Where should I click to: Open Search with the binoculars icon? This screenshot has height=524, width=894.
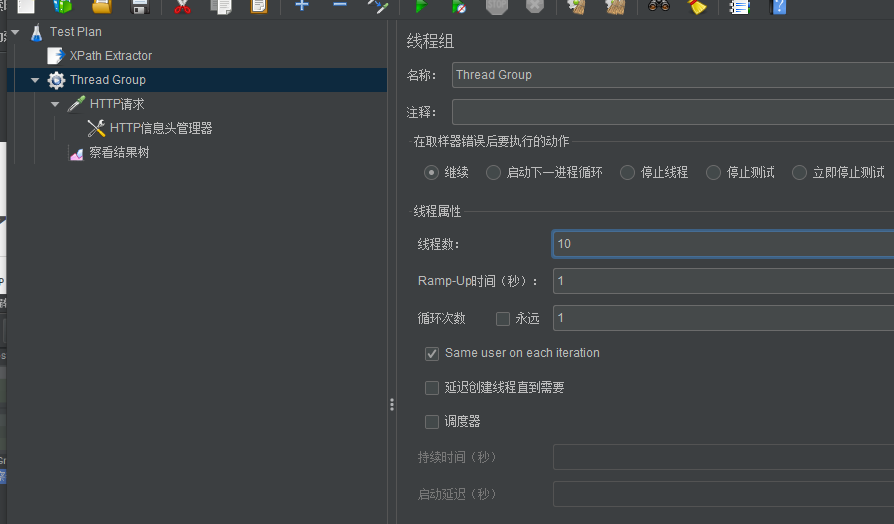click(659, 6)
